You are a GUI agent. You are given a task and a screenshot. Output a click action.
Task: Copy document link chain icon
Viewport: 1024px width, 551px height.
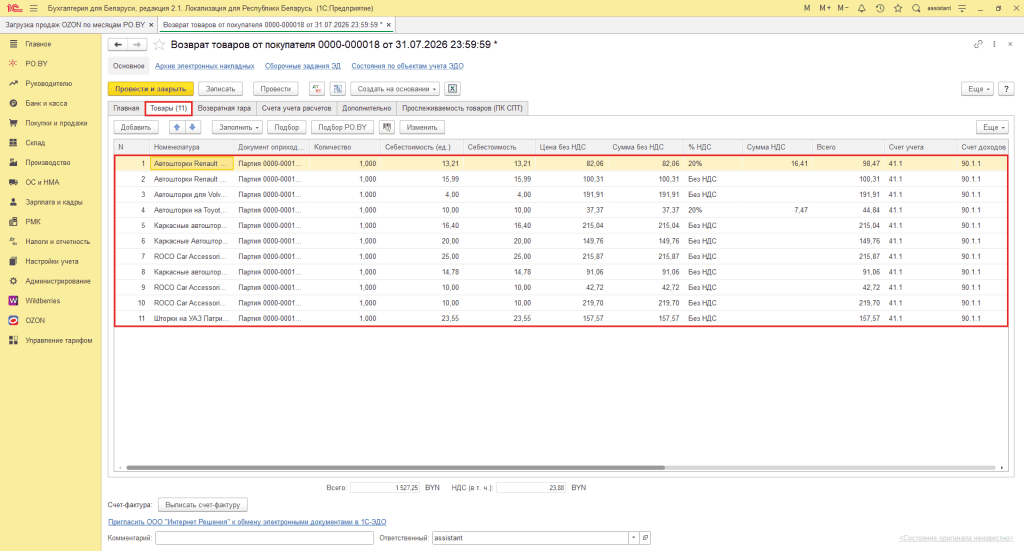coord(978,44)
